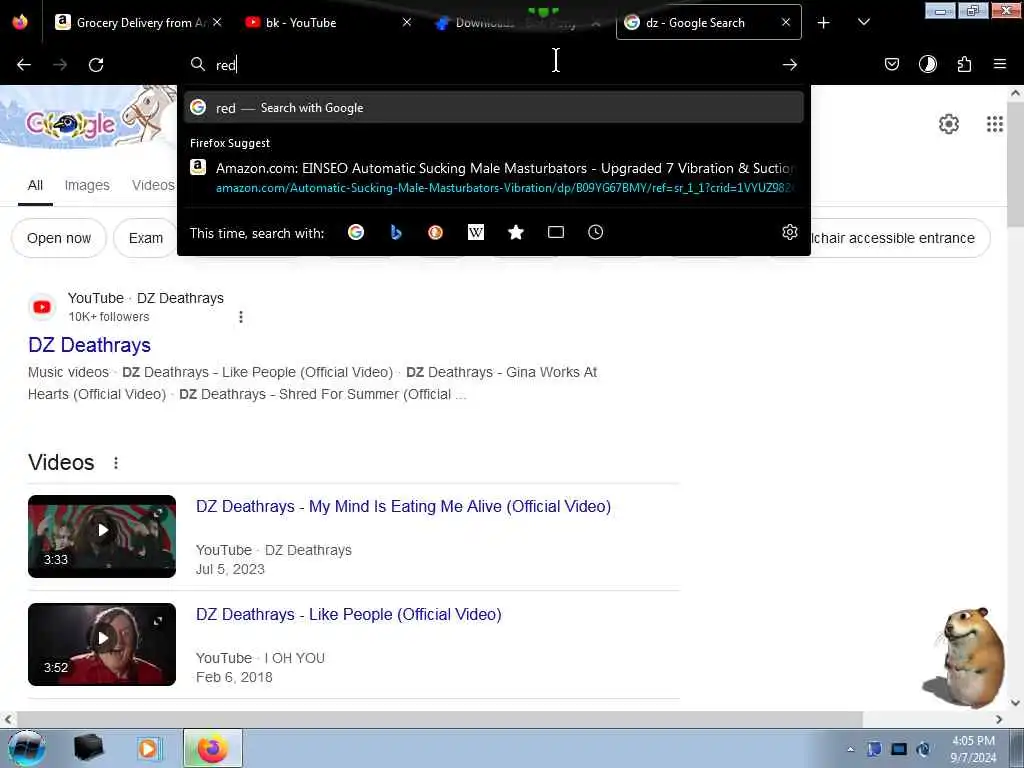Search this time with Bing icon
Image resolution: width=1024 pixels, height=768 pixels.
[x=396, y=232]
